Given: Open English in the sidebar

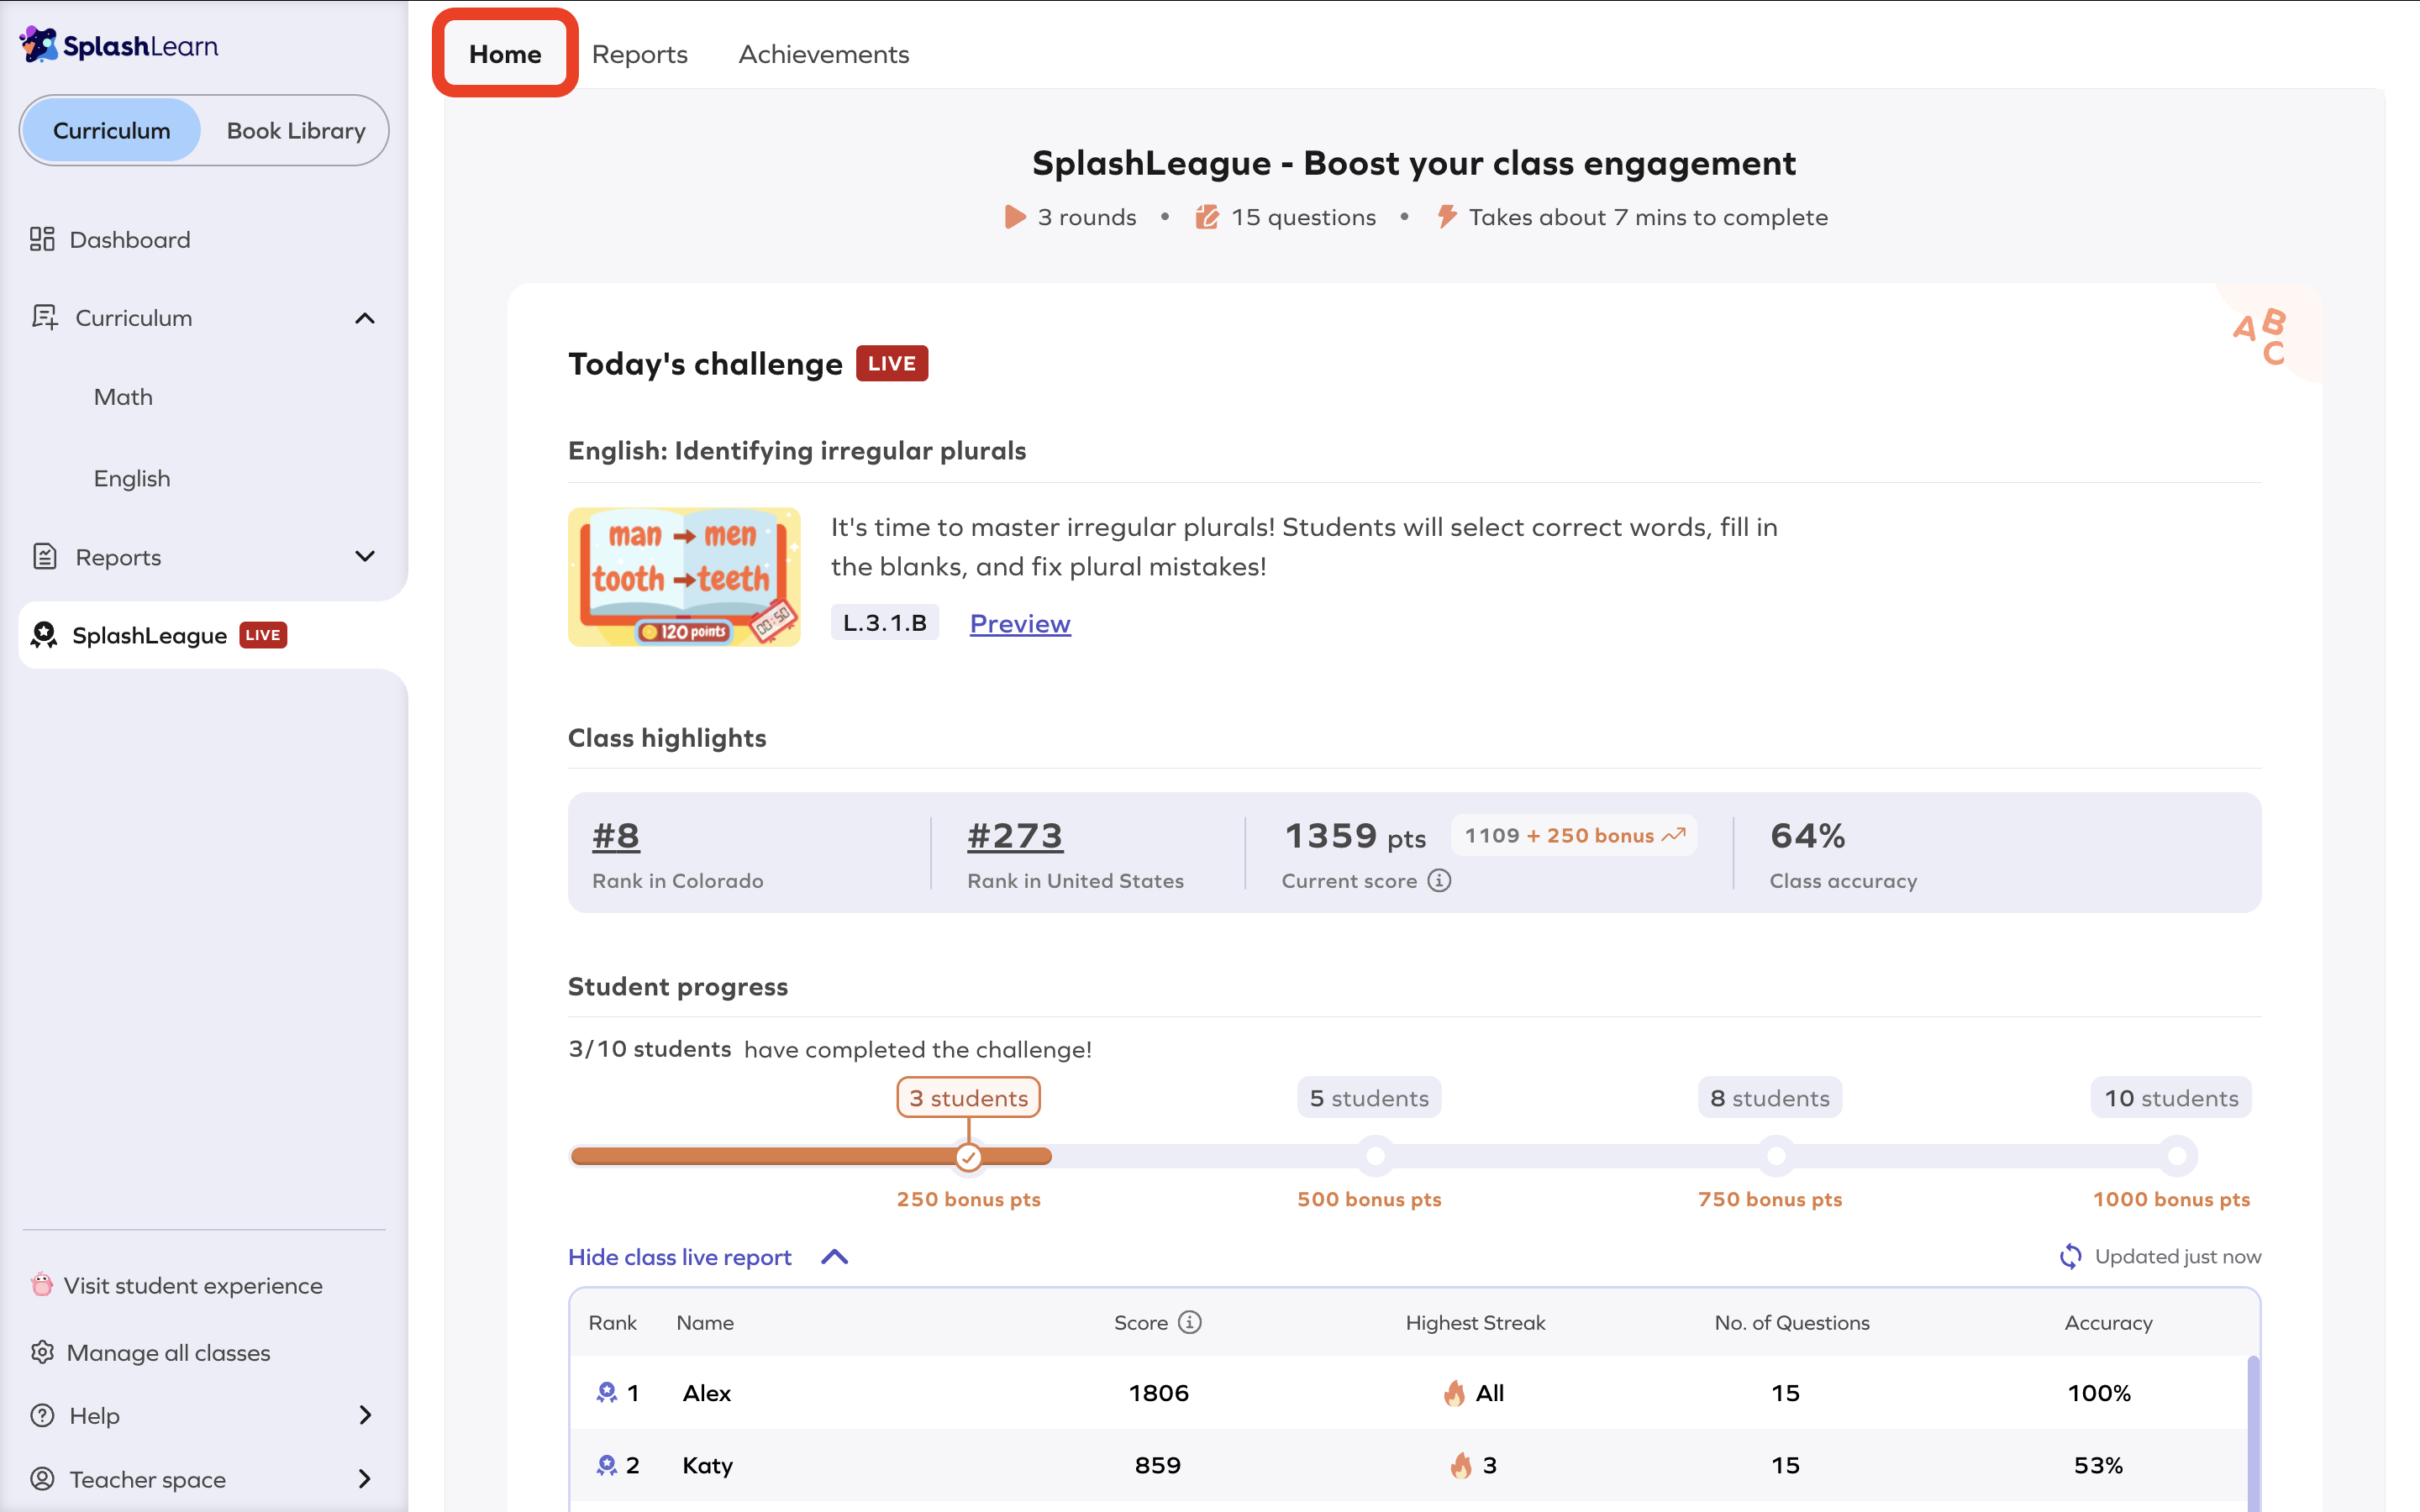Looking at the screenshot, I should [132, 478].
